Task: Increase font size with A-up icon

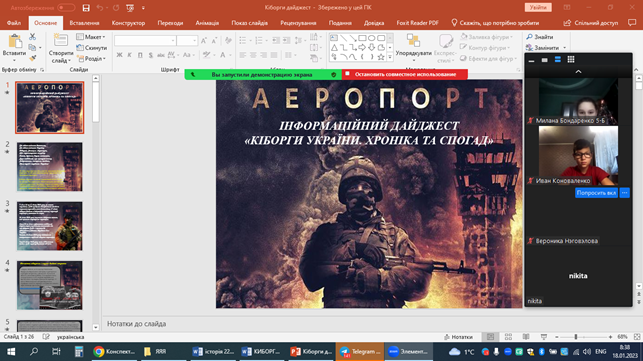Action: coord(204,41)
